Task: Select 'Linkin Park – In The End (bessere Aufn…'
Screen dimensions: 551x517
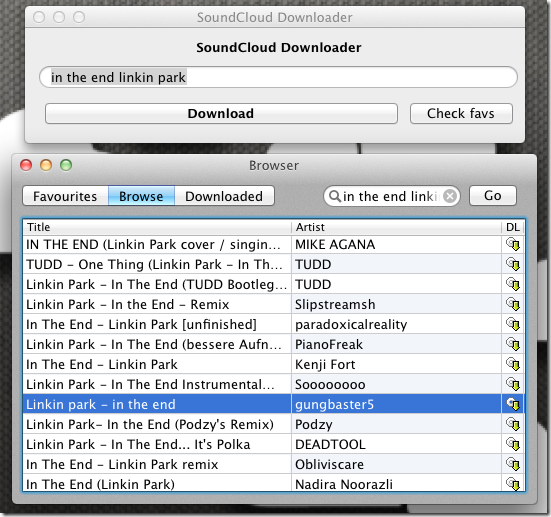Action: [x=154, y=344]
